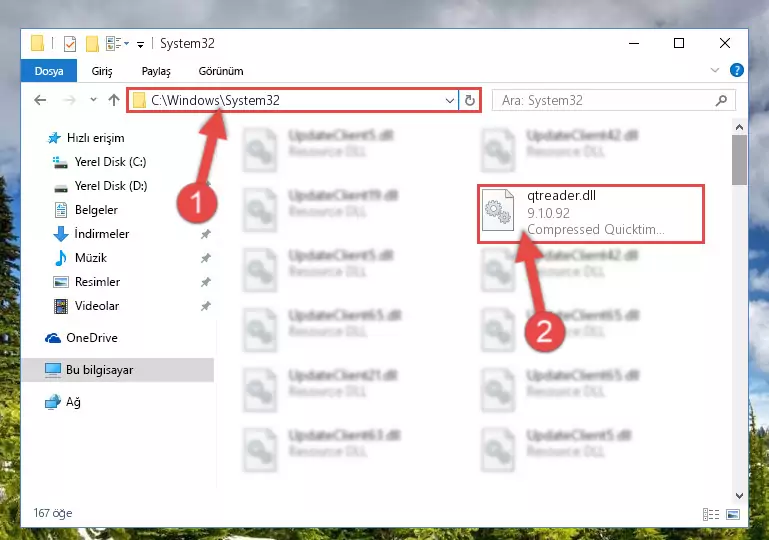Select Bu bilgisayar in navigation pane
Image resolution: width=769 pixels, height=540 pixels.
[118, 370]
